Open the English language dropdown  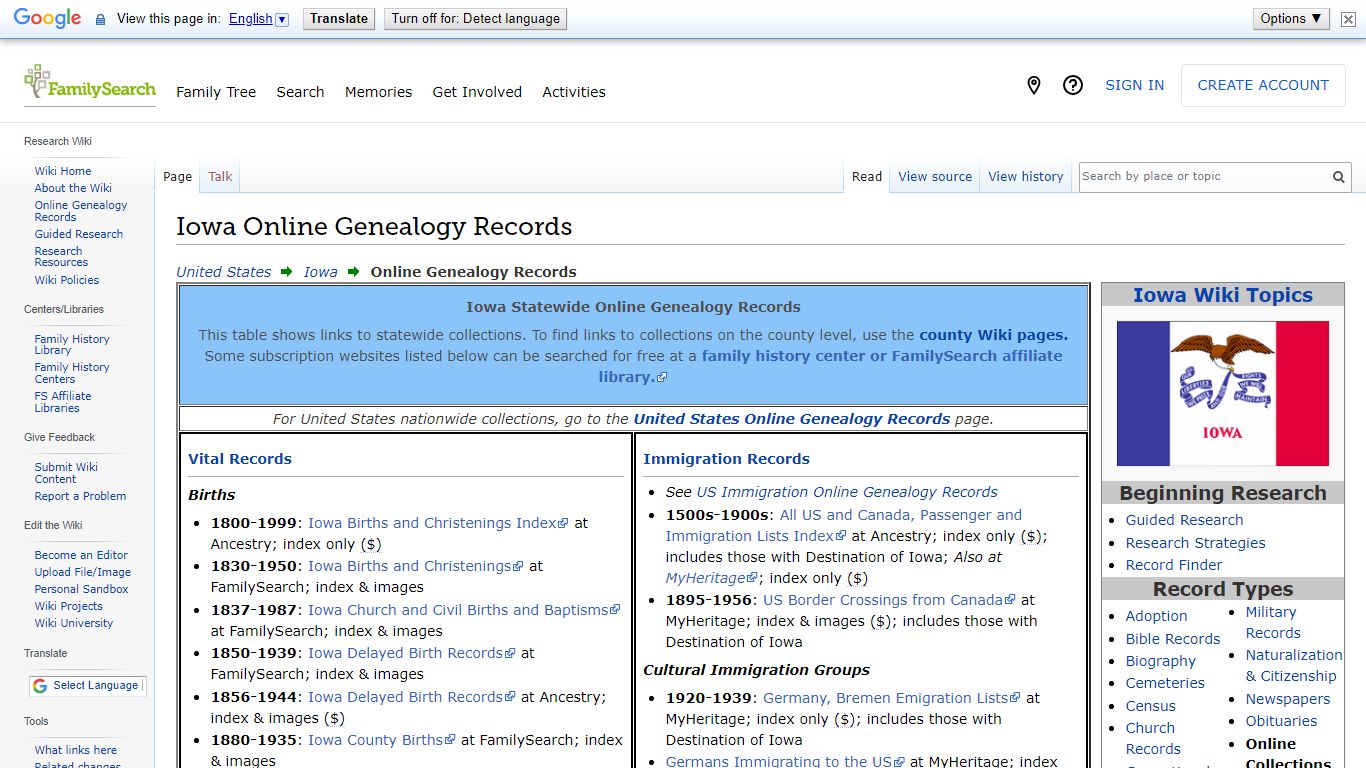coord(258,19)
